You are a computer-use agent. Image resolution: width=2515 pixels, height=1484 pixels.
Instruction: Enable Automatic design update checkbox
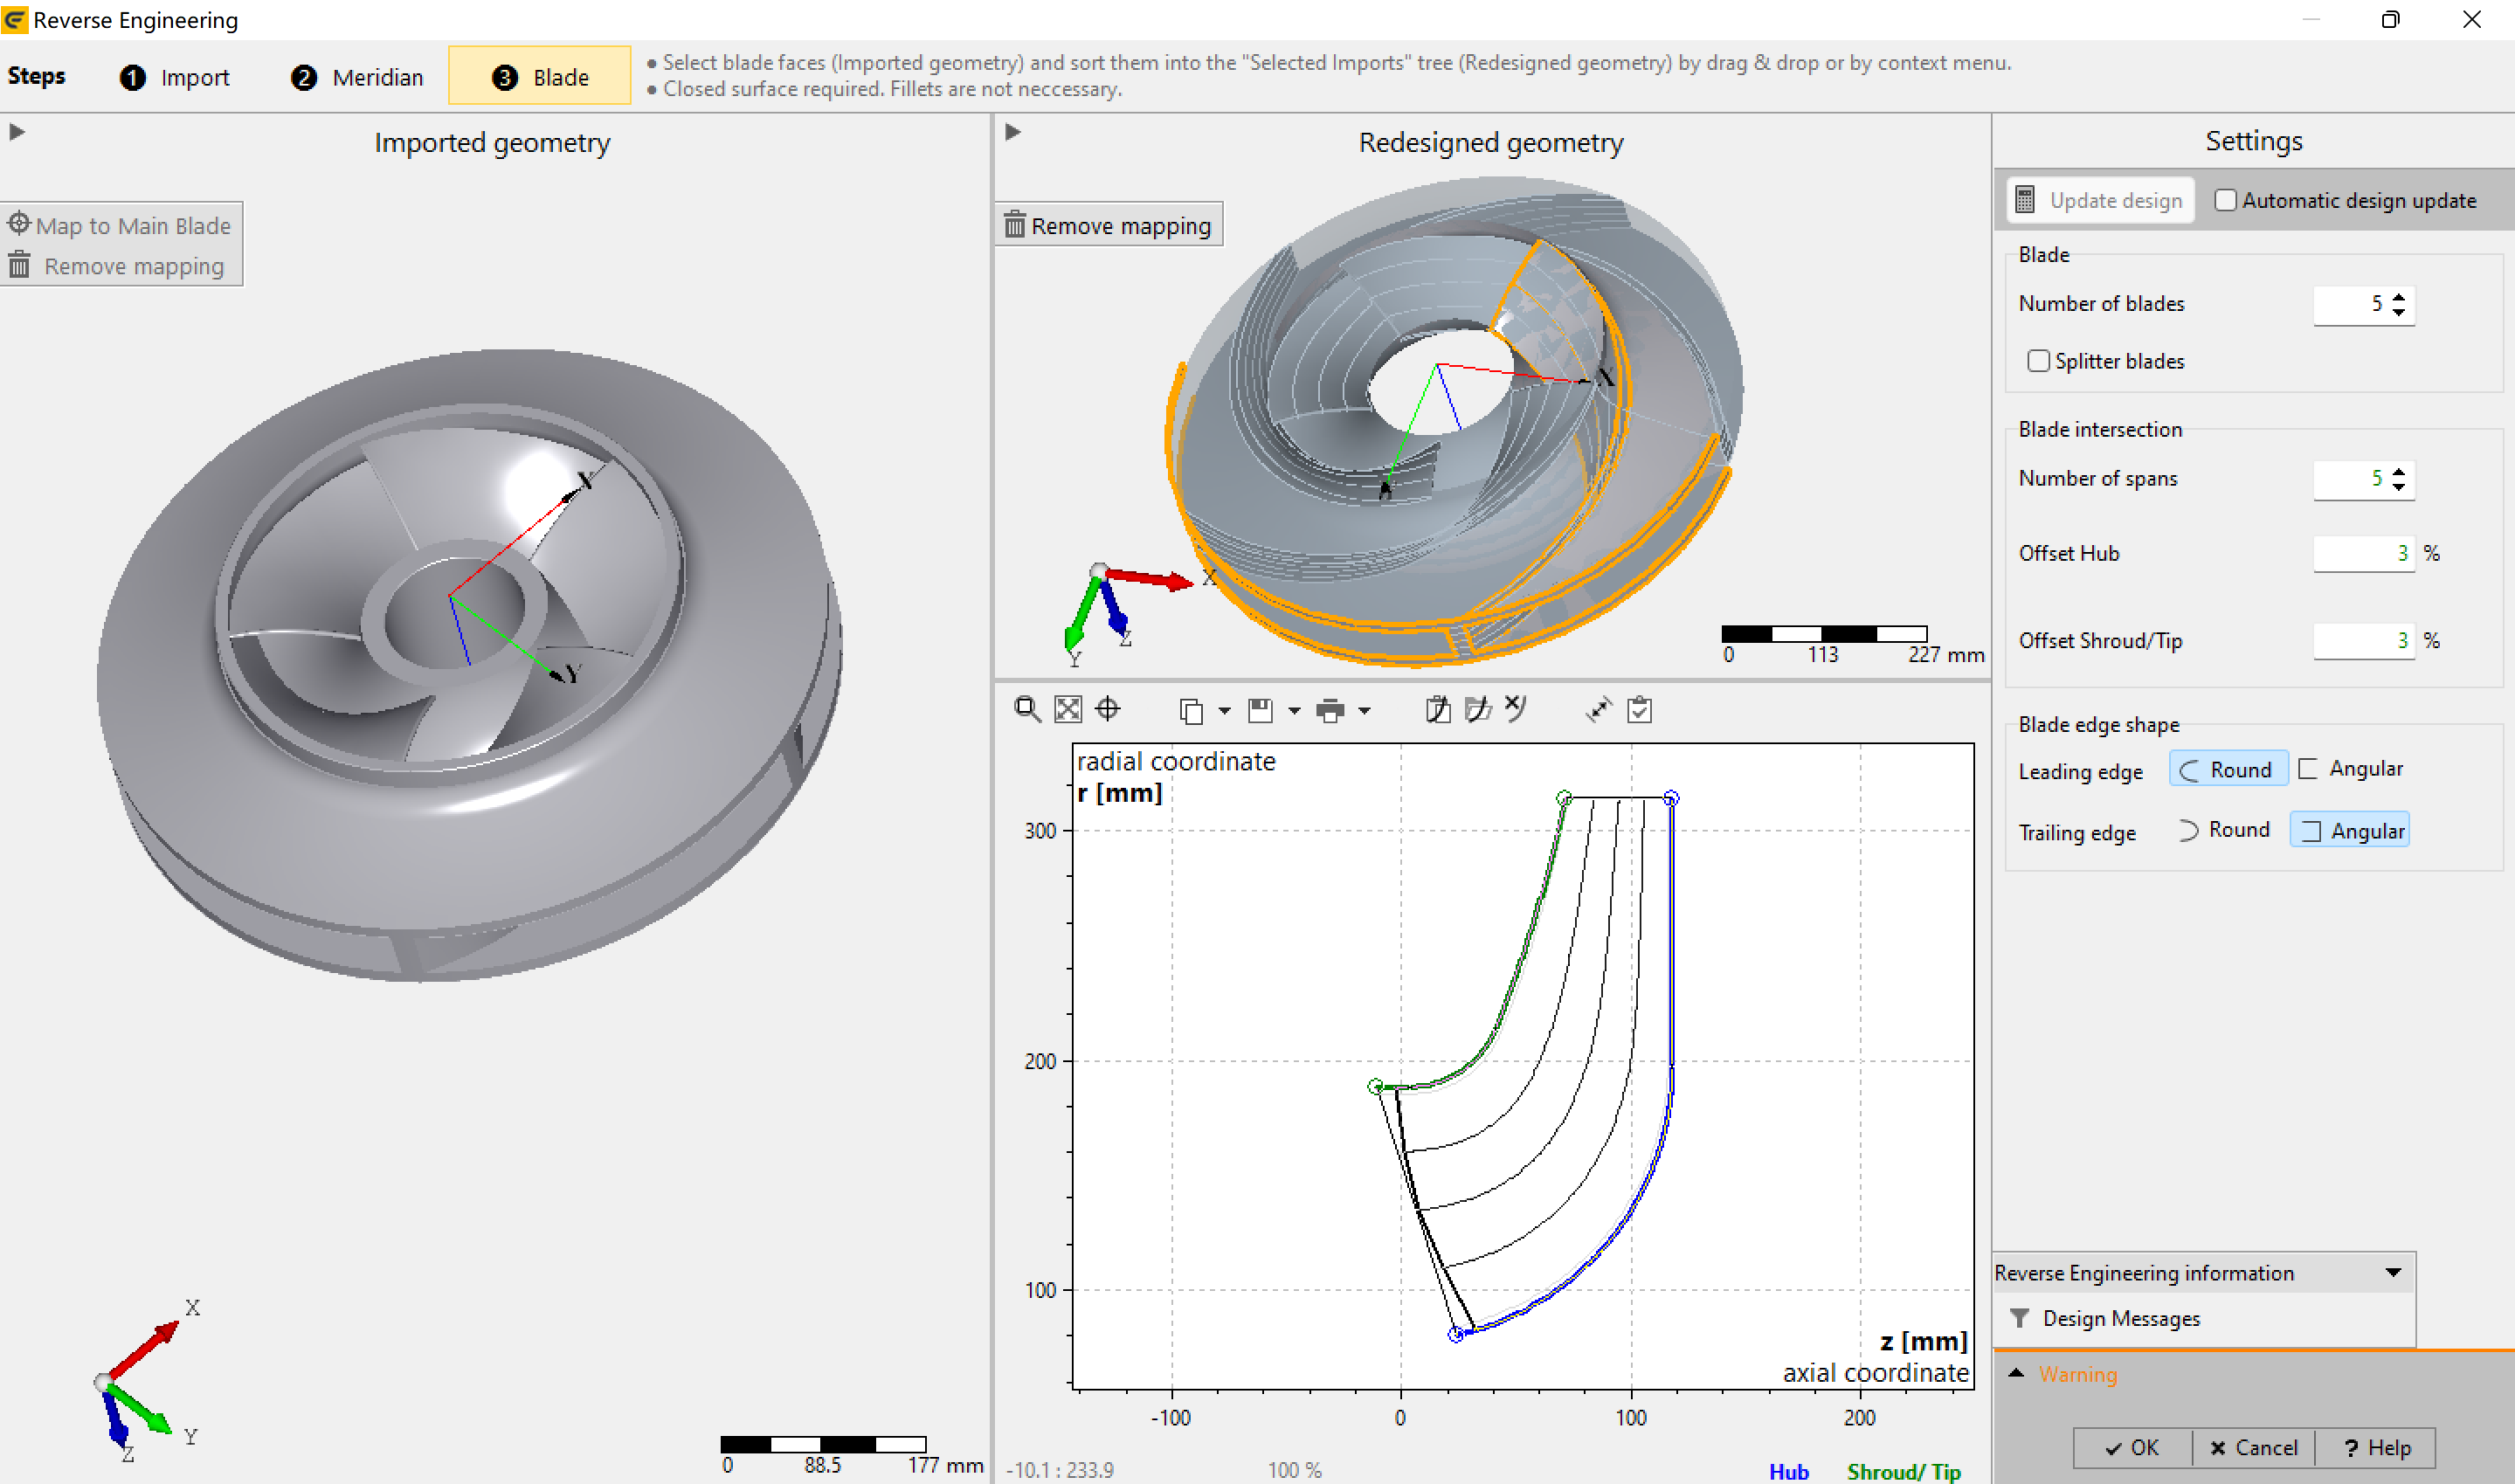click(2226, 200)
